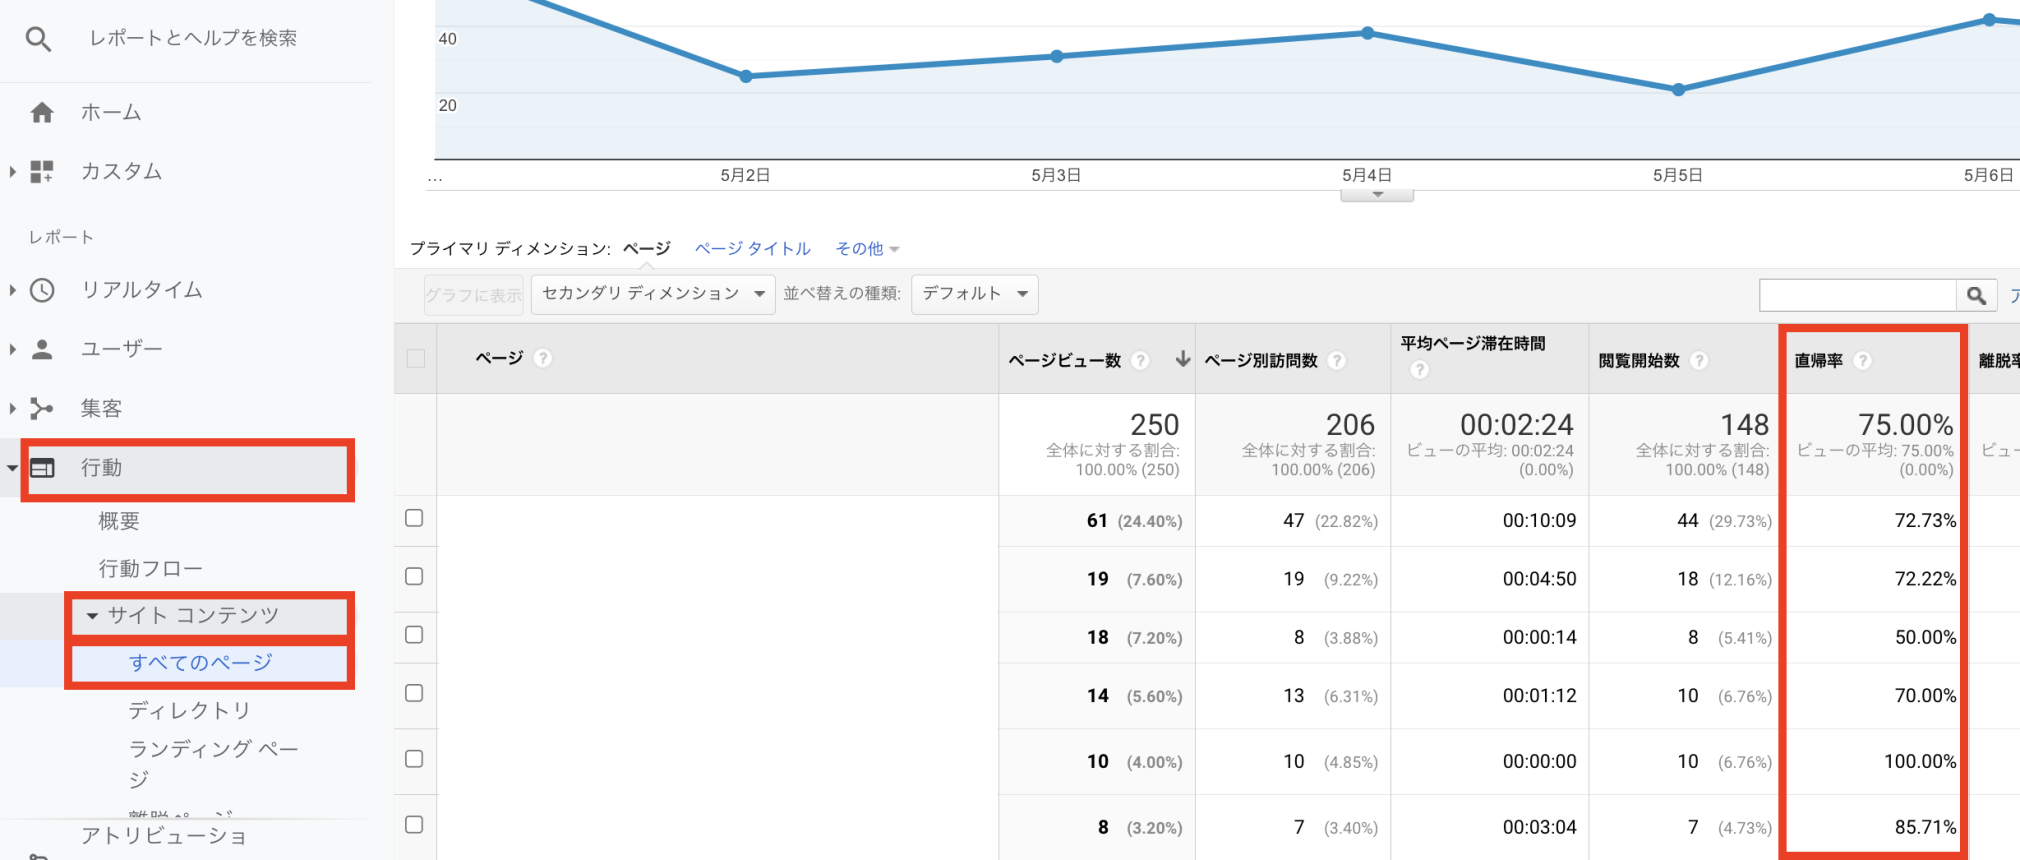The height and width of the screenshot is (860, 2020).
Task: Click the sort arrow in ページビュー数 column
Action: click(x=1182, y=359)
